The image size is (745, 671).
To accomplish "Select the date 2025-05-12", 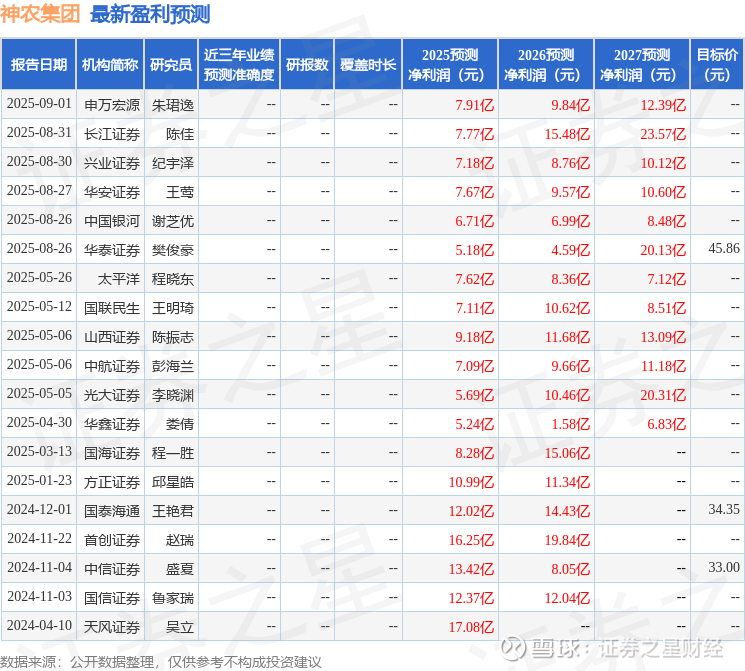I will point(39,307).
